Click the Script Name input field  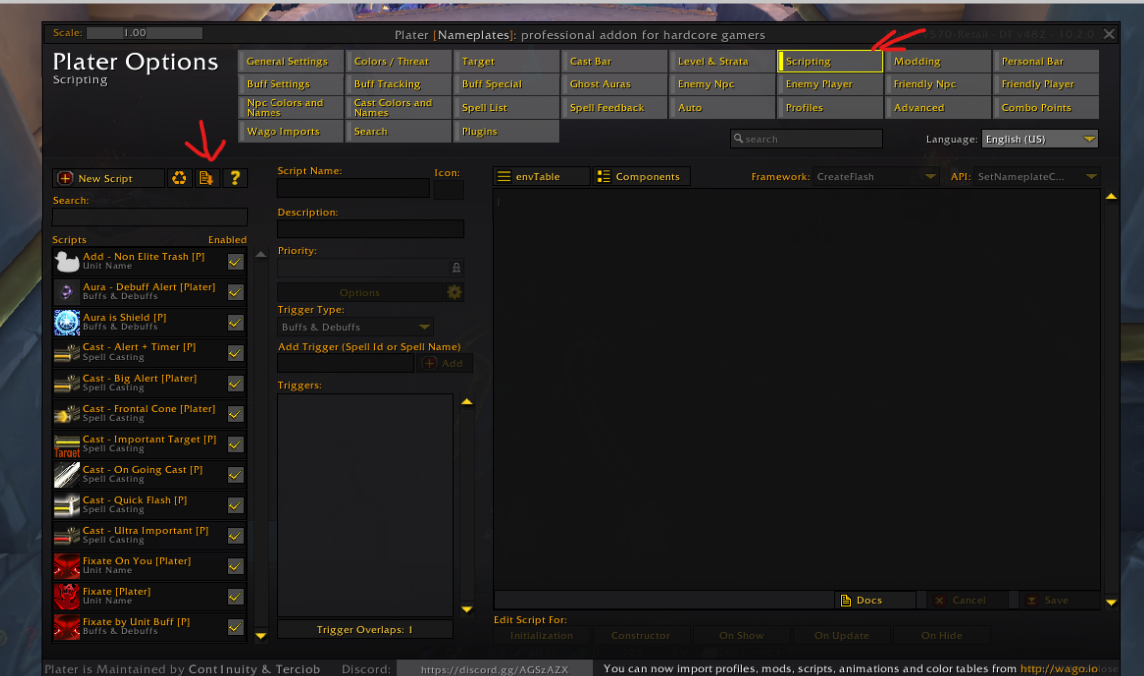353,188
